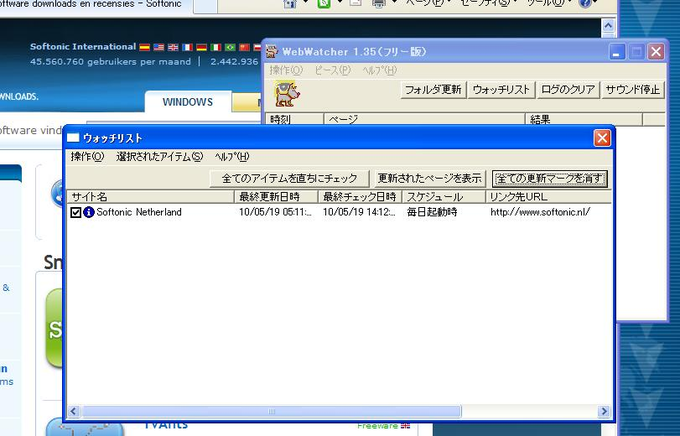
Task: Select the Italian flag on Softonic
Action: point(216,47)
